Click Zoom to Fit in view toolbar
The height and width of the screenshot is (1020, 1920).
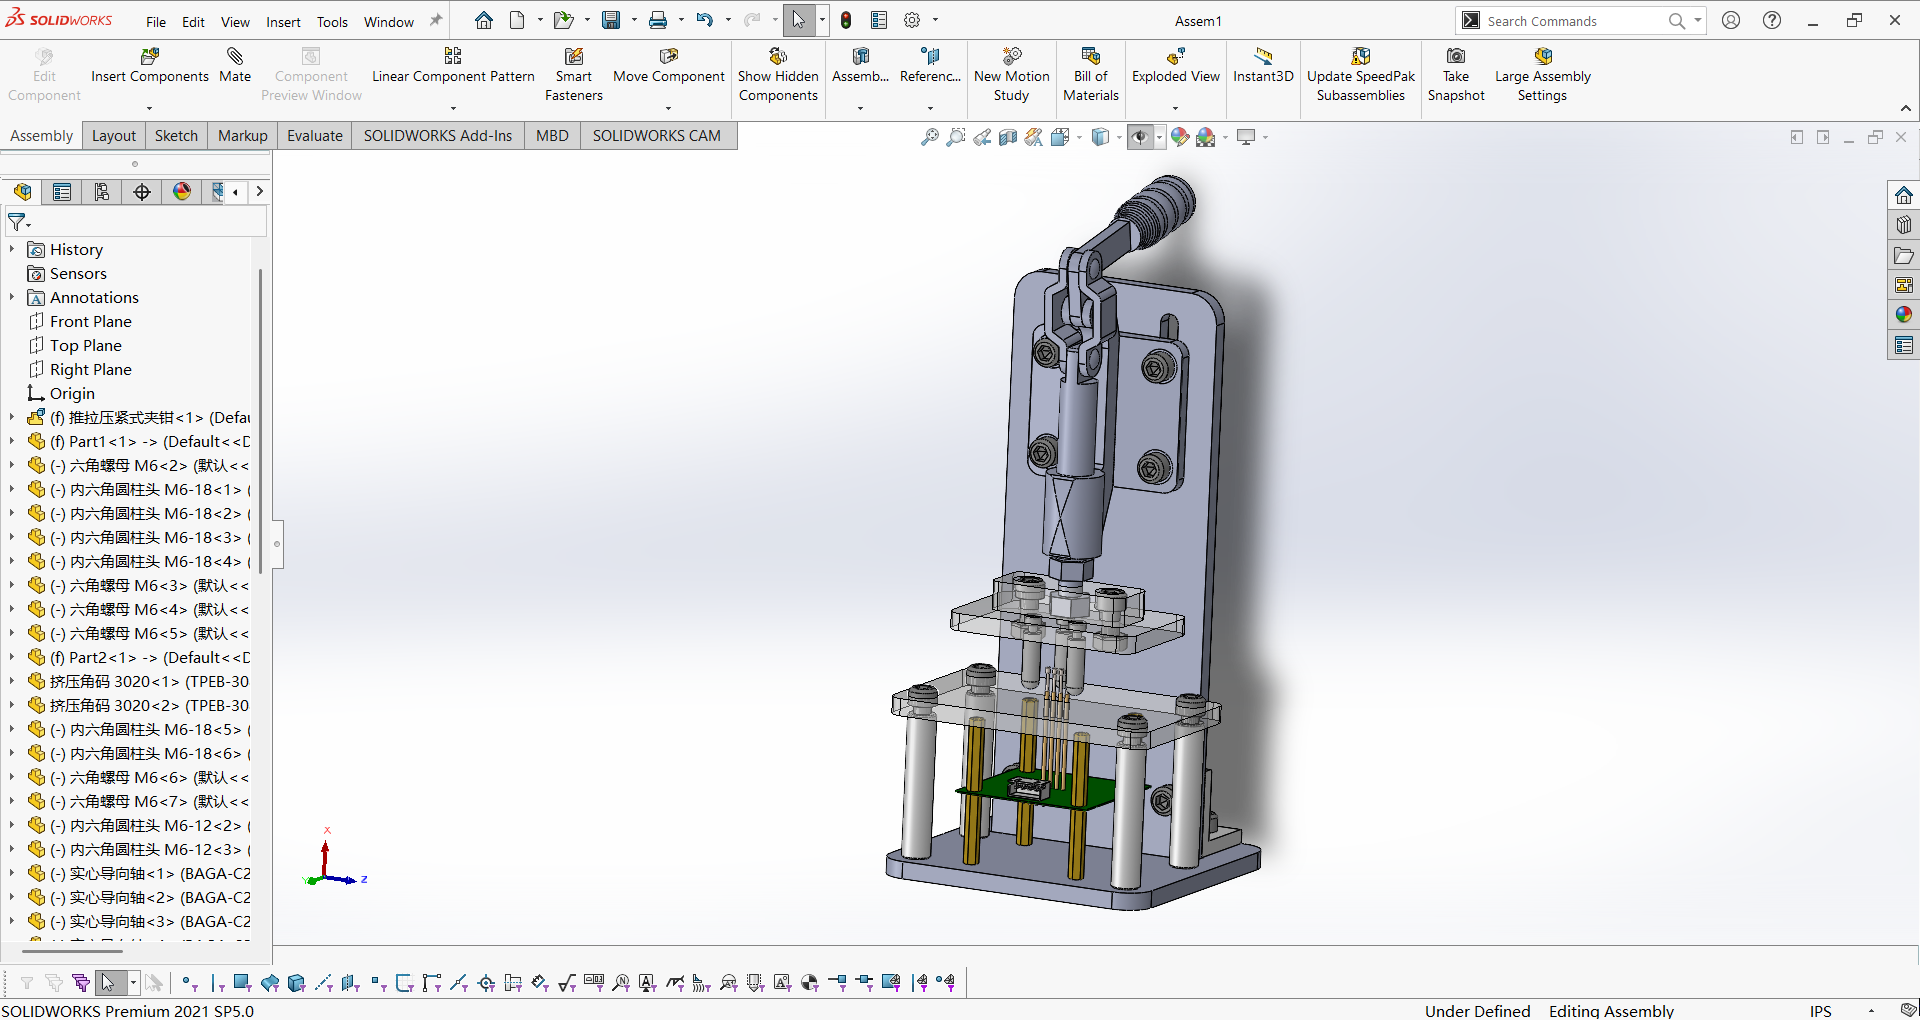tap(930, 137)
